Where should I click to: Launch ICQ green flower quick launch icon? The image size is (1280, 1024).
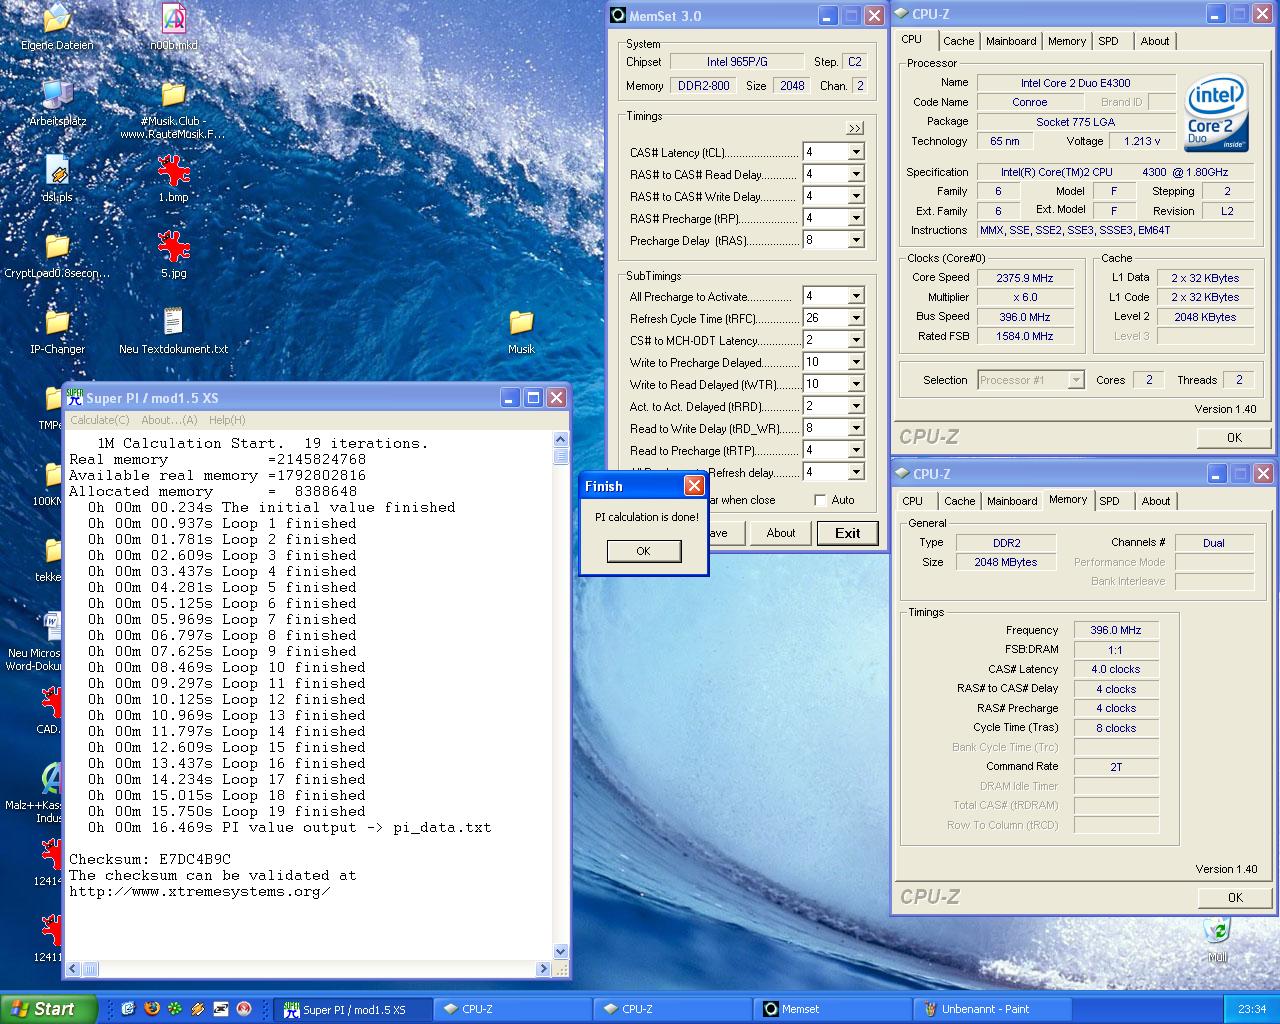(x=174, y=1009)
